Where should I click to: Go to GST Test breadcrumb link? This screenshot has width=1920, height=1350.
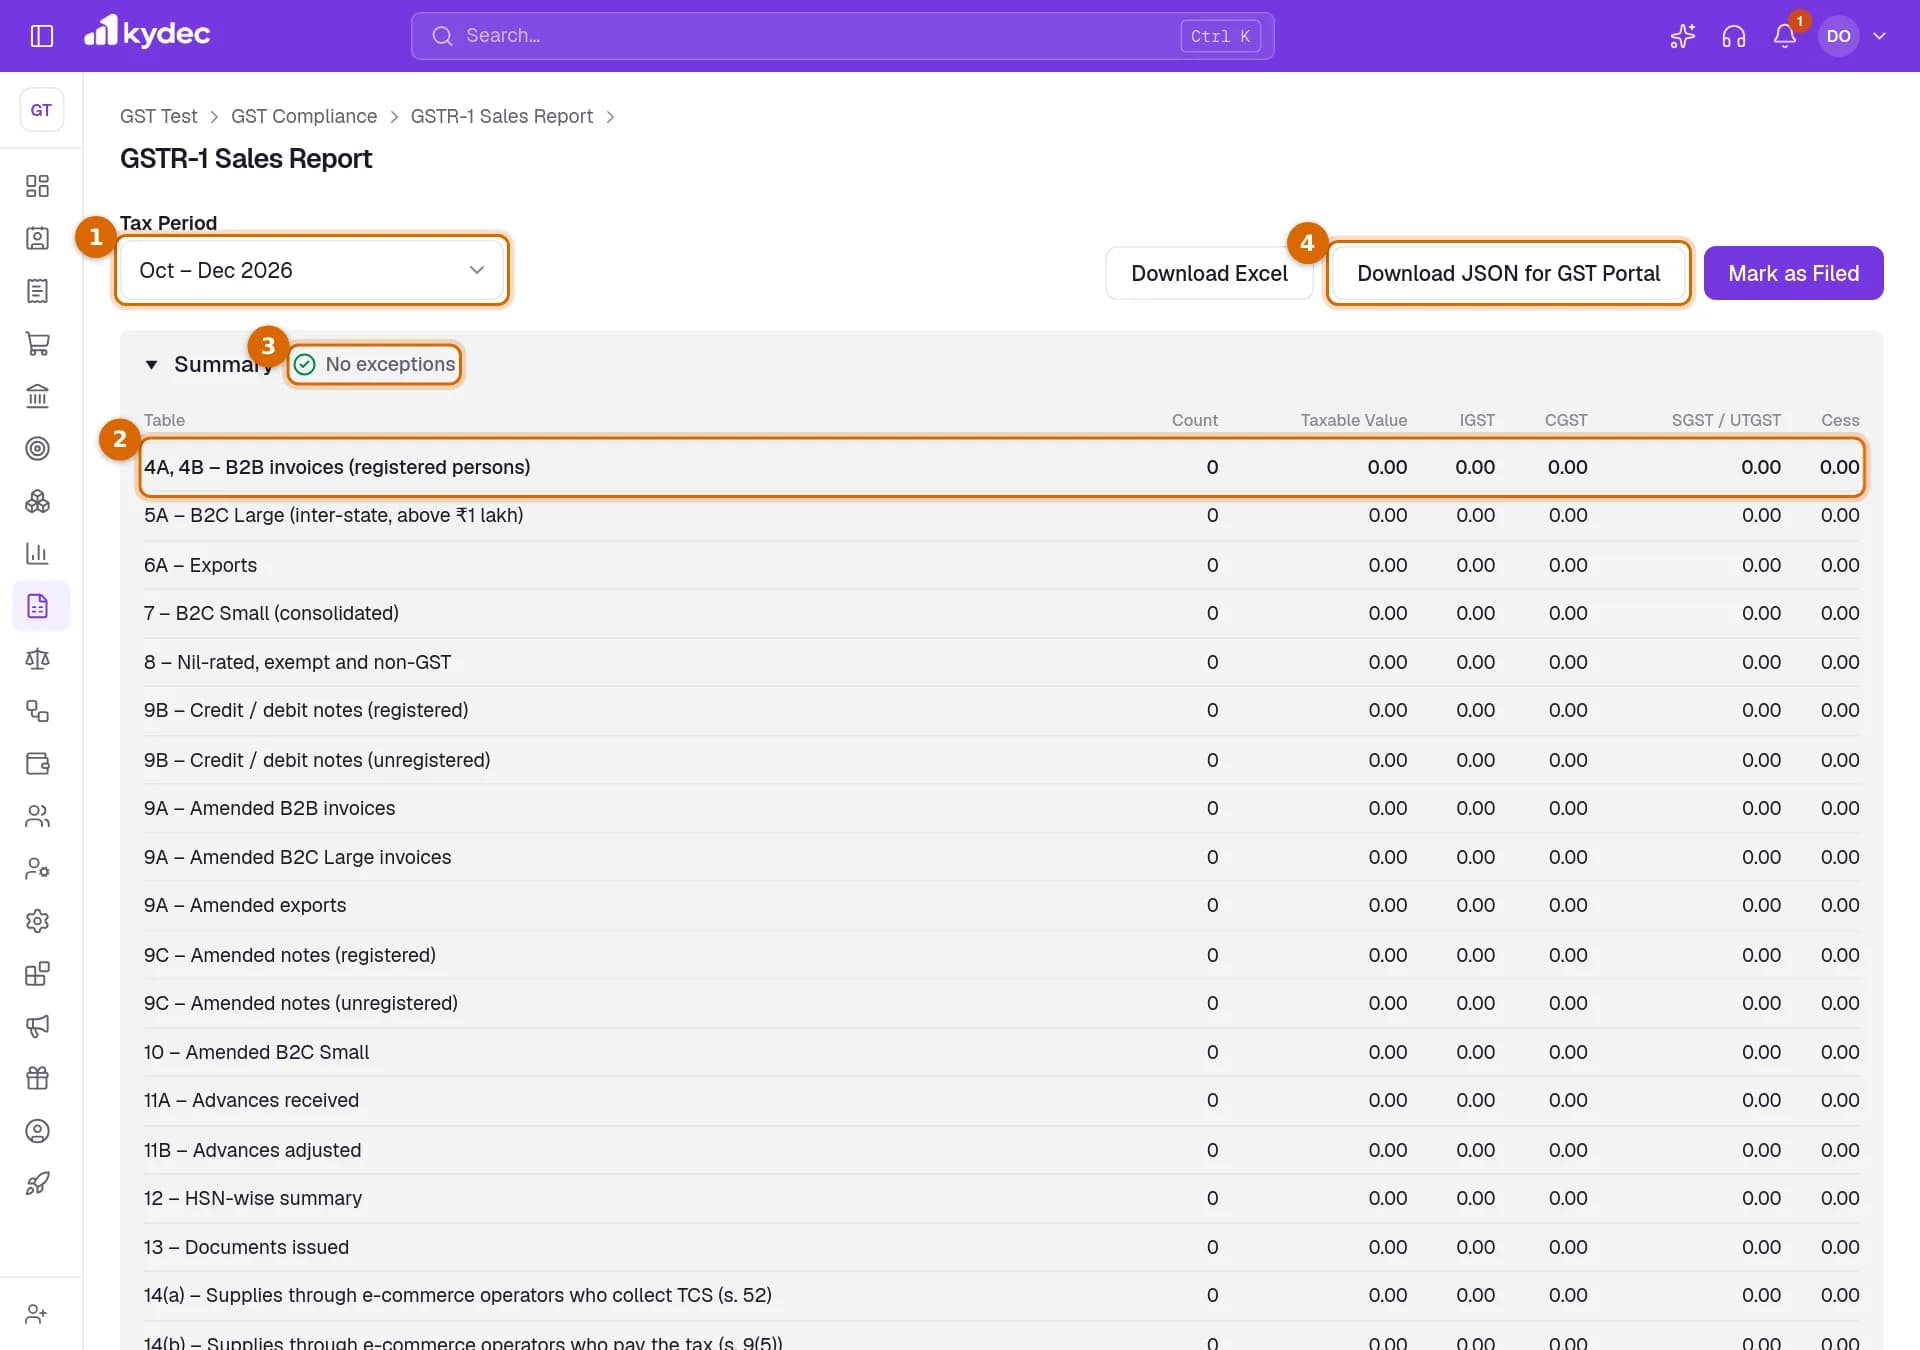tap(159, 116)
